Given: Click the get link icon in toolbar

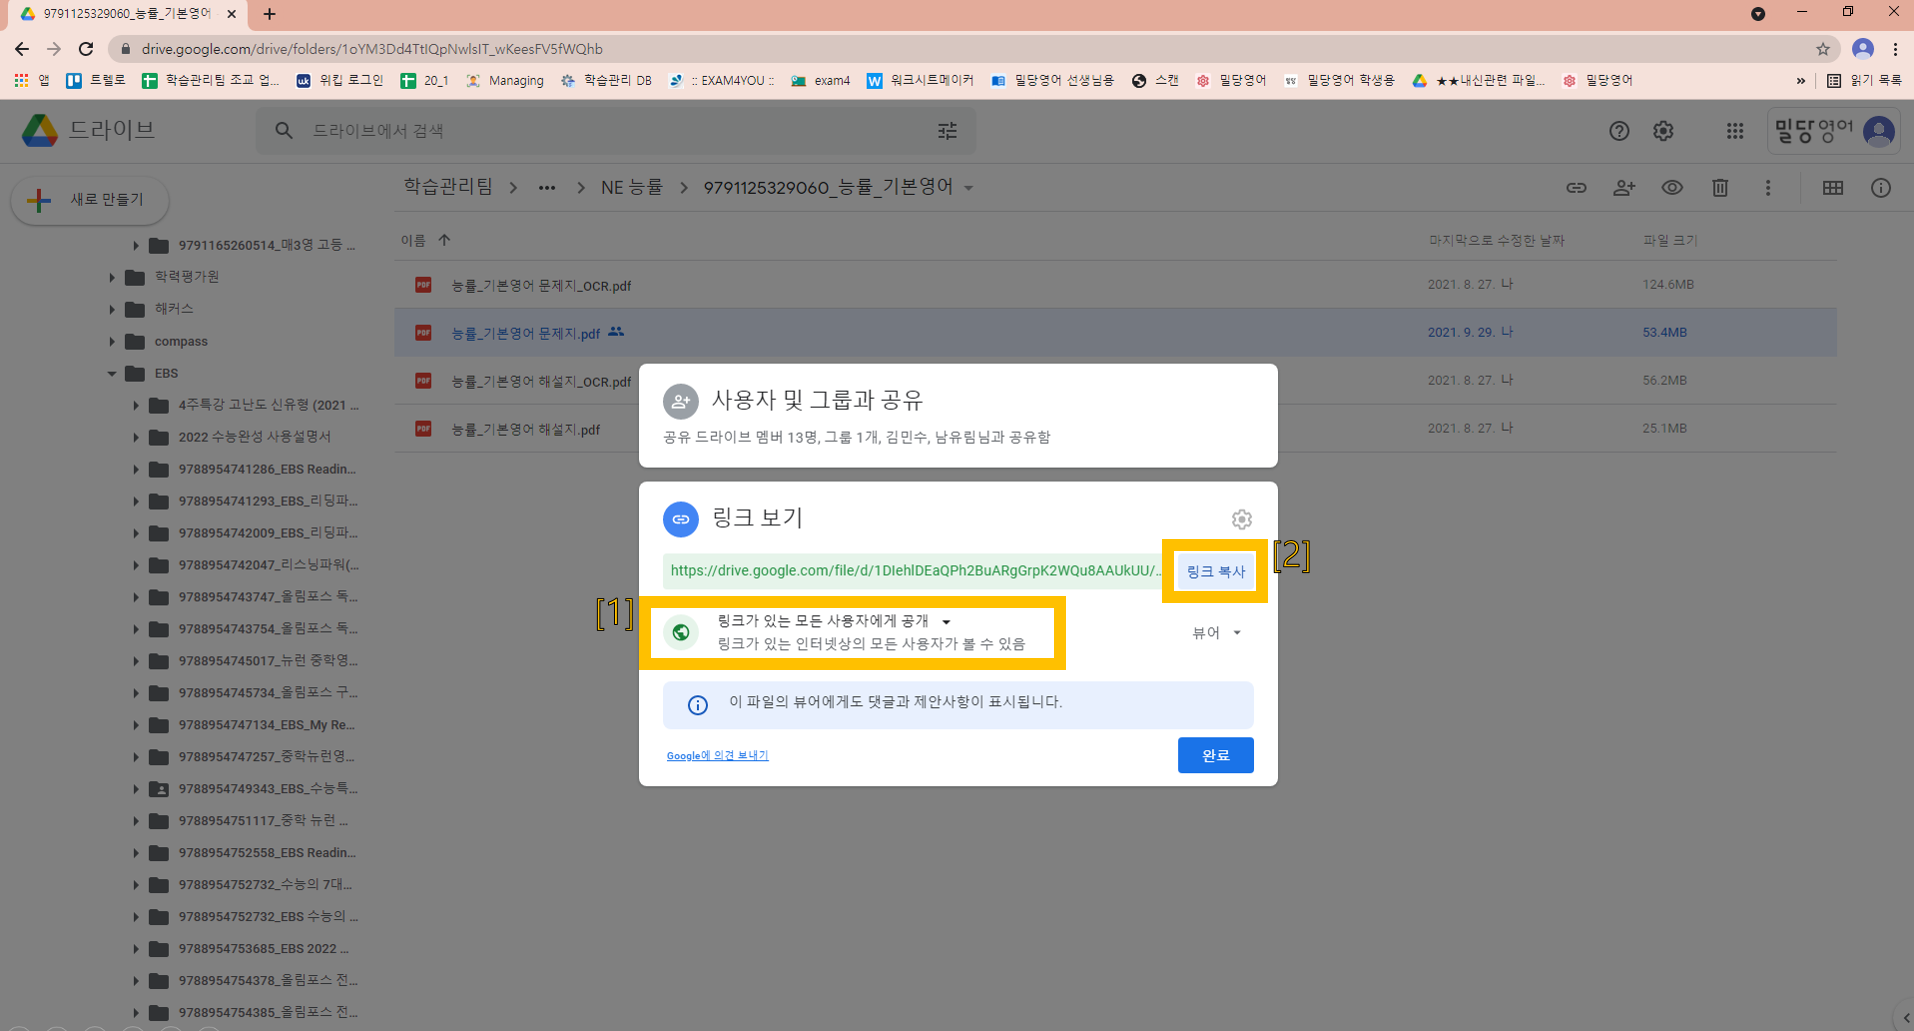Looking at the screenshot, I should (x=1576, y=188).
